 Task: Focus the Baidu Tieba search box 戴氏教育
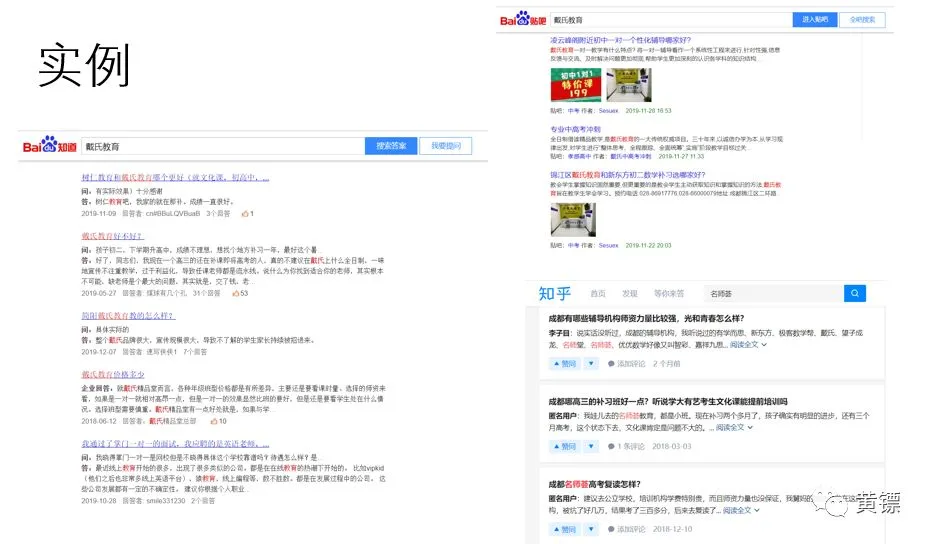click(671, 20)
